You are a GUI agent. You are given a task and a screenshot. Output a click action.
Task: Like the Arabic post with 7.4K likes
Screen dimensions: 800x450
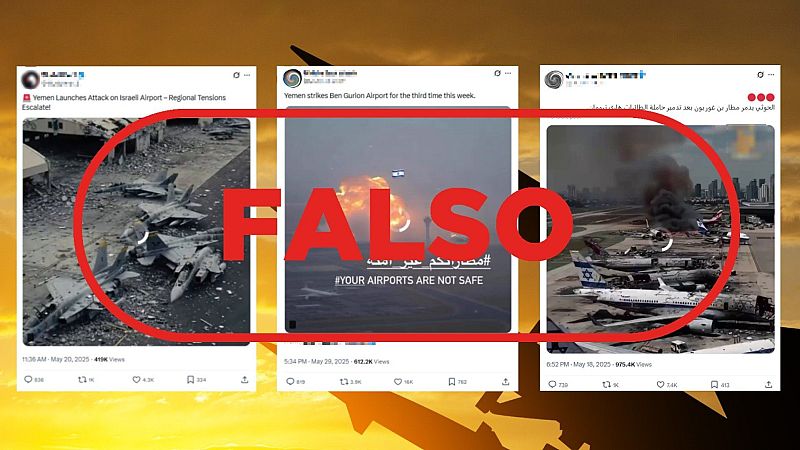[x=660, y=385]
